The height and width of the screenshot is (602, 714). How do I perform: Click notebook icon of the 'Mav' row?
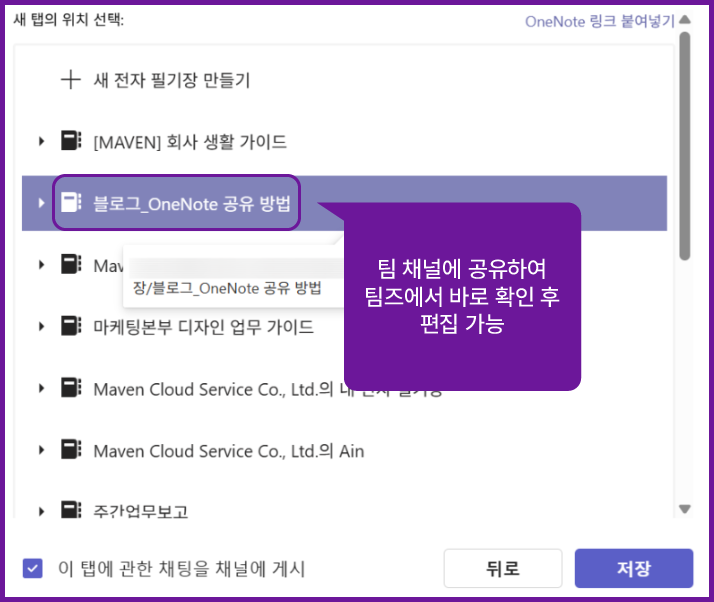71,264
